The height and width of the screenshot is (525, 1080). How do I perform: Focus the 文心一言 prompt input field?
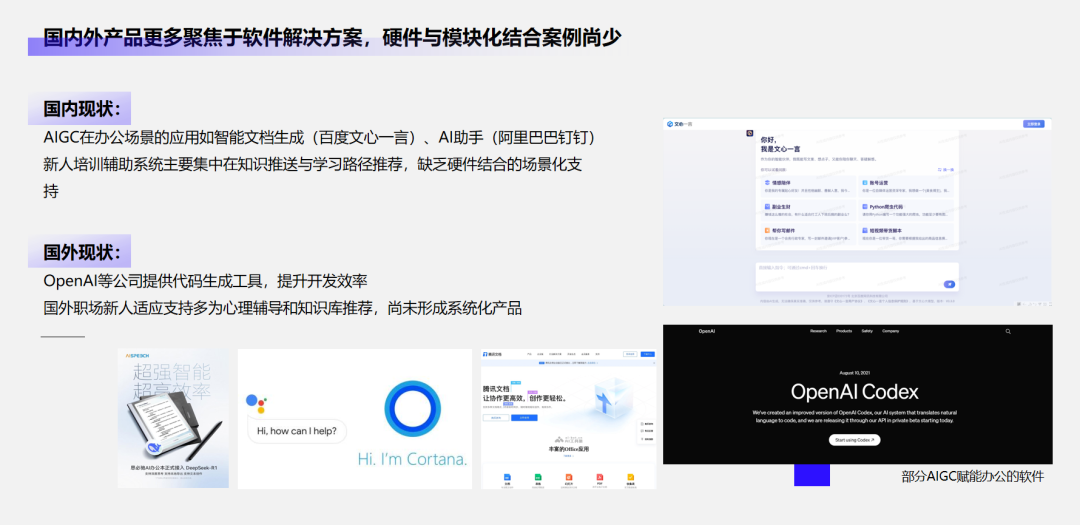coord(858,277)
